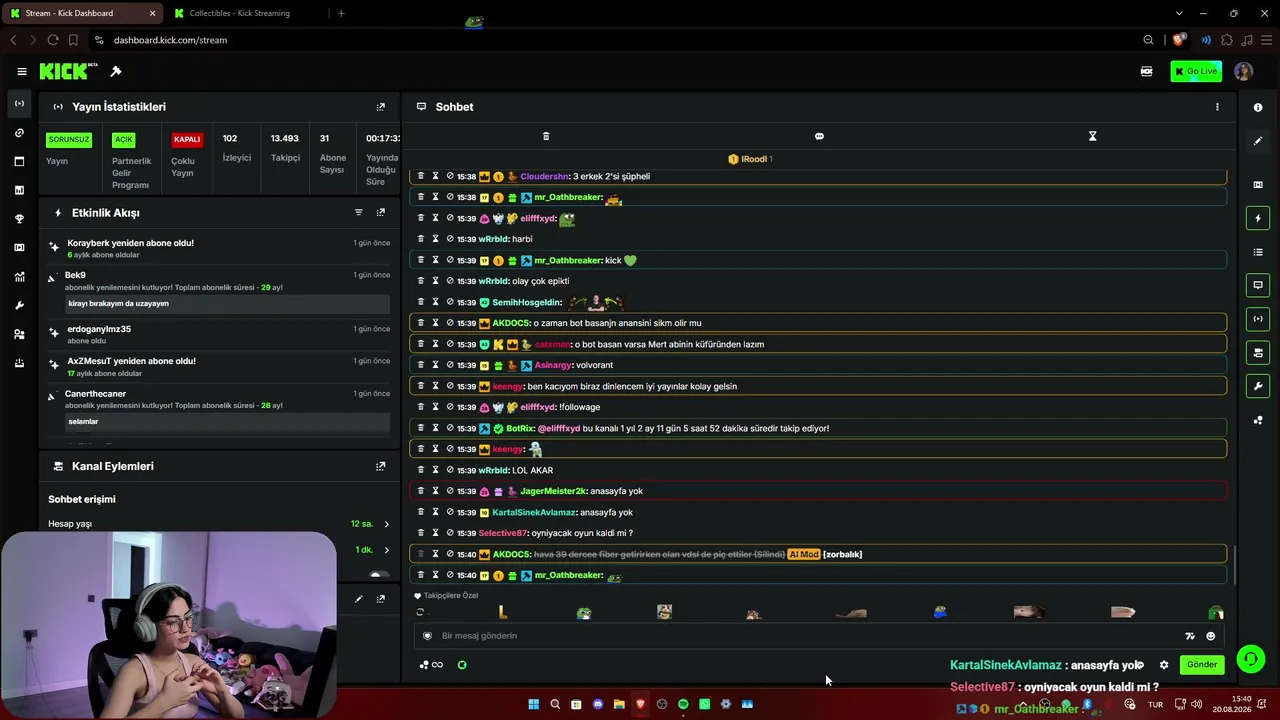This screenshot has height=720, width=1280.
Task: Click the green support headset button
Action: (1250, 659)
